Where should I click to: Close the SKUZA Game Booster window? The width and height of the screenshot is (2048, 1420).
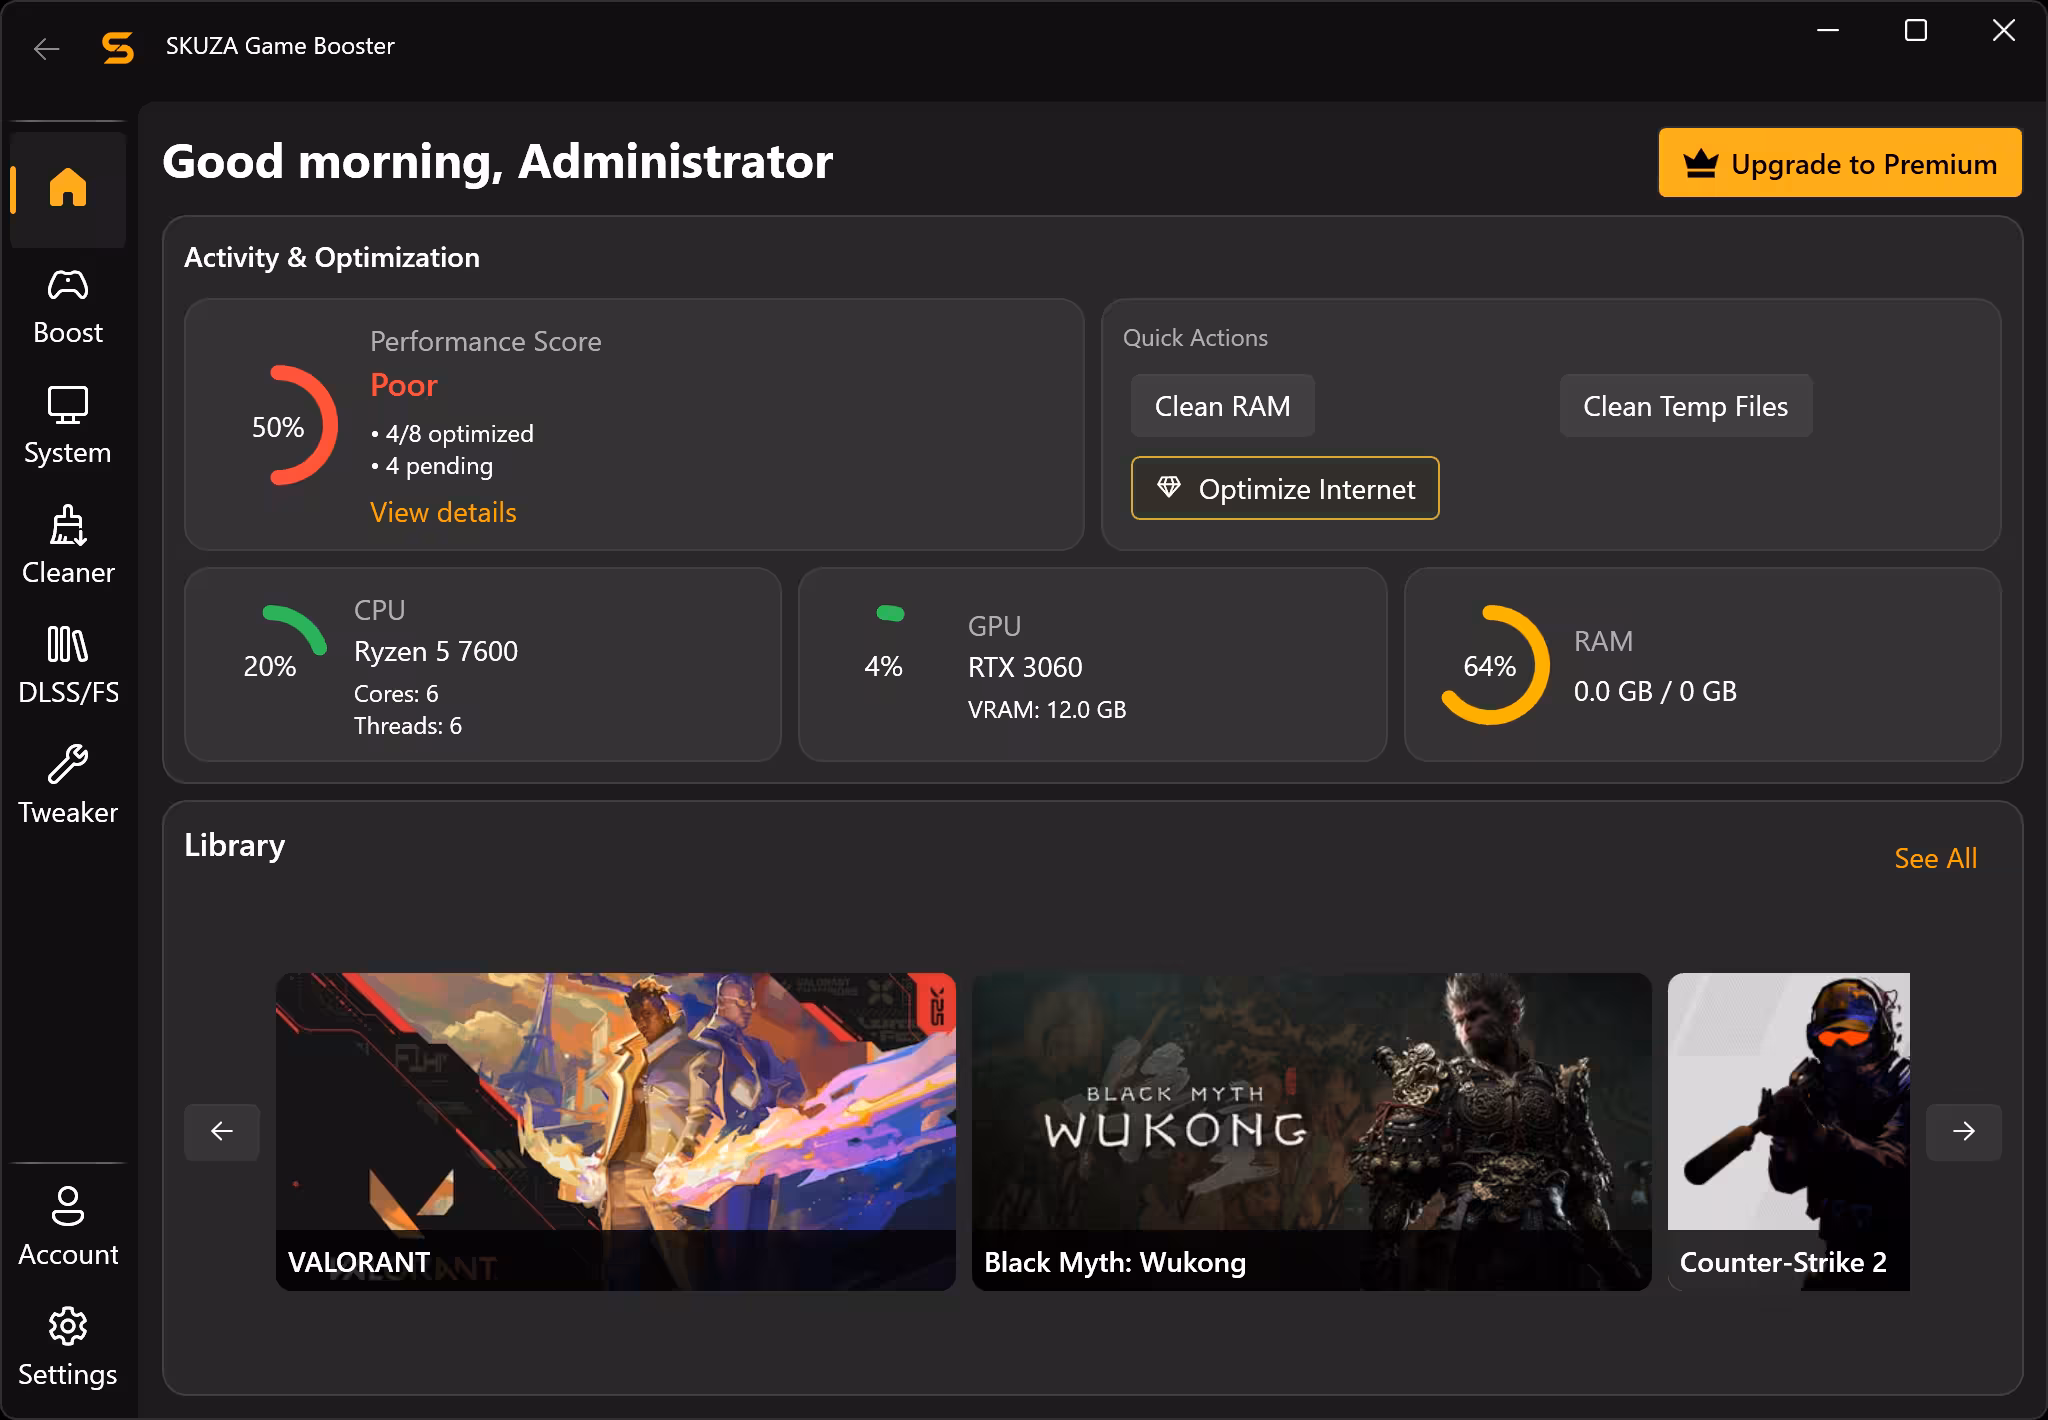[2003, 31]
